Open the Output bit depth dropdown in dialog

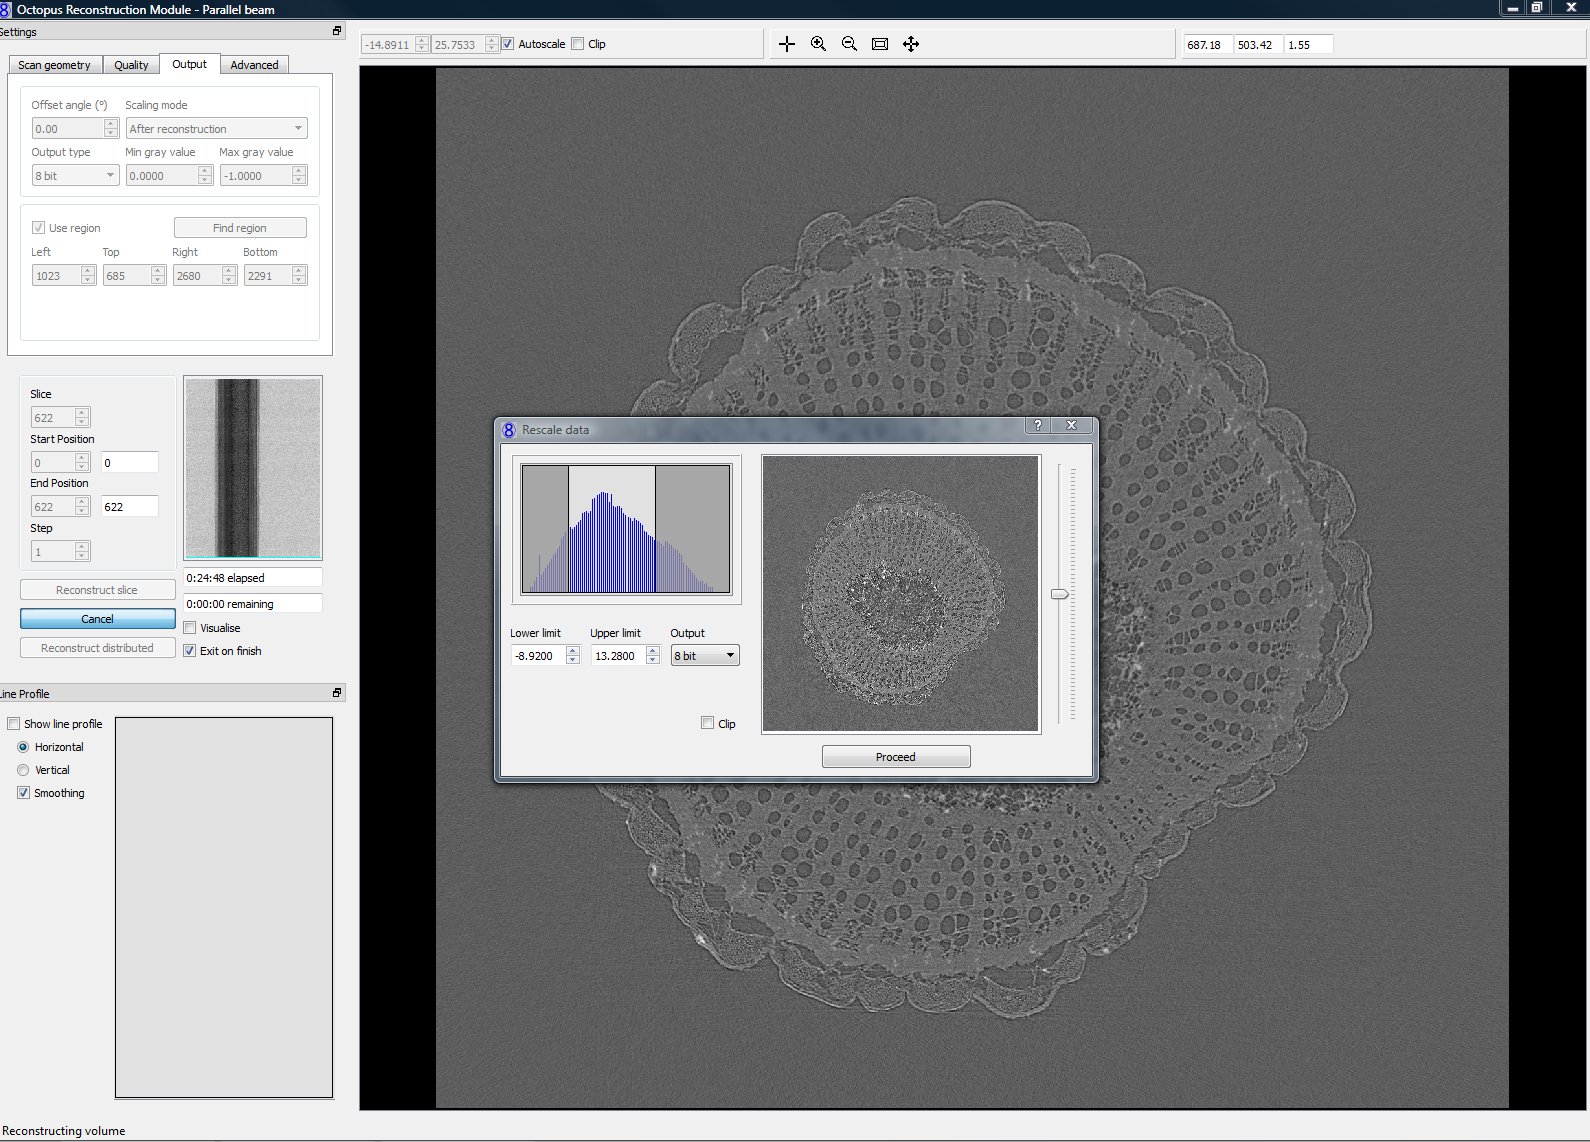tap(705, 656)
